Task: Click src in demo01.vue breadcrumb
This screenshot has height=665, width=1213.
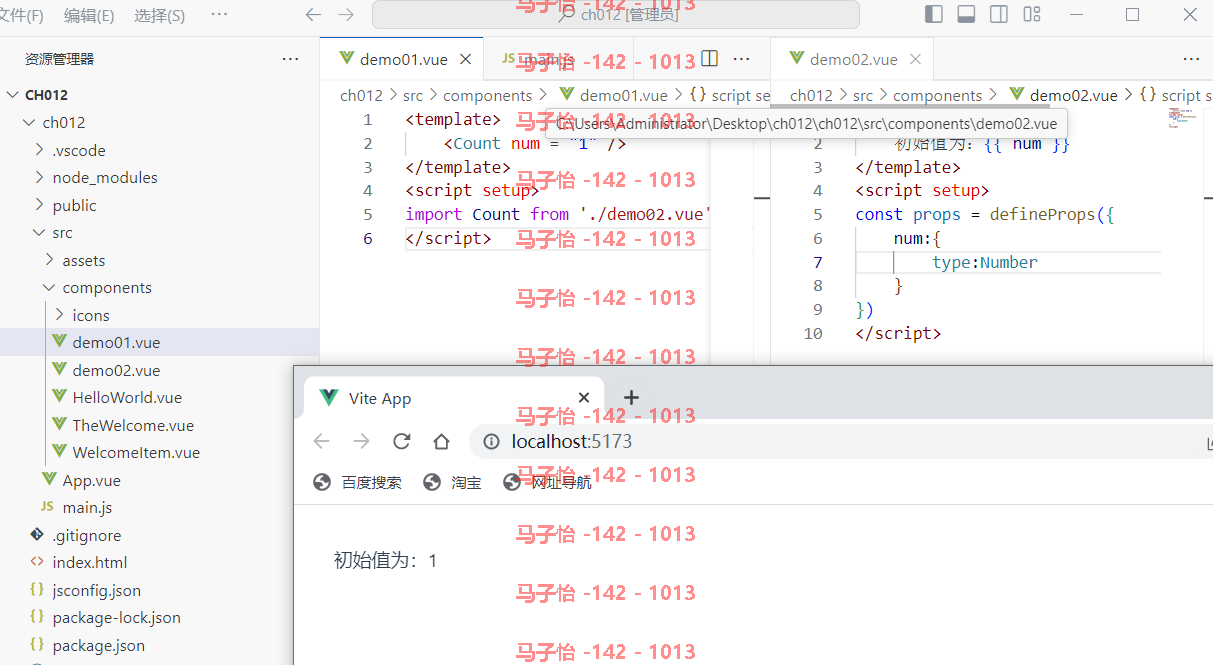Action: pyautogui.click(x=413, y=95)
